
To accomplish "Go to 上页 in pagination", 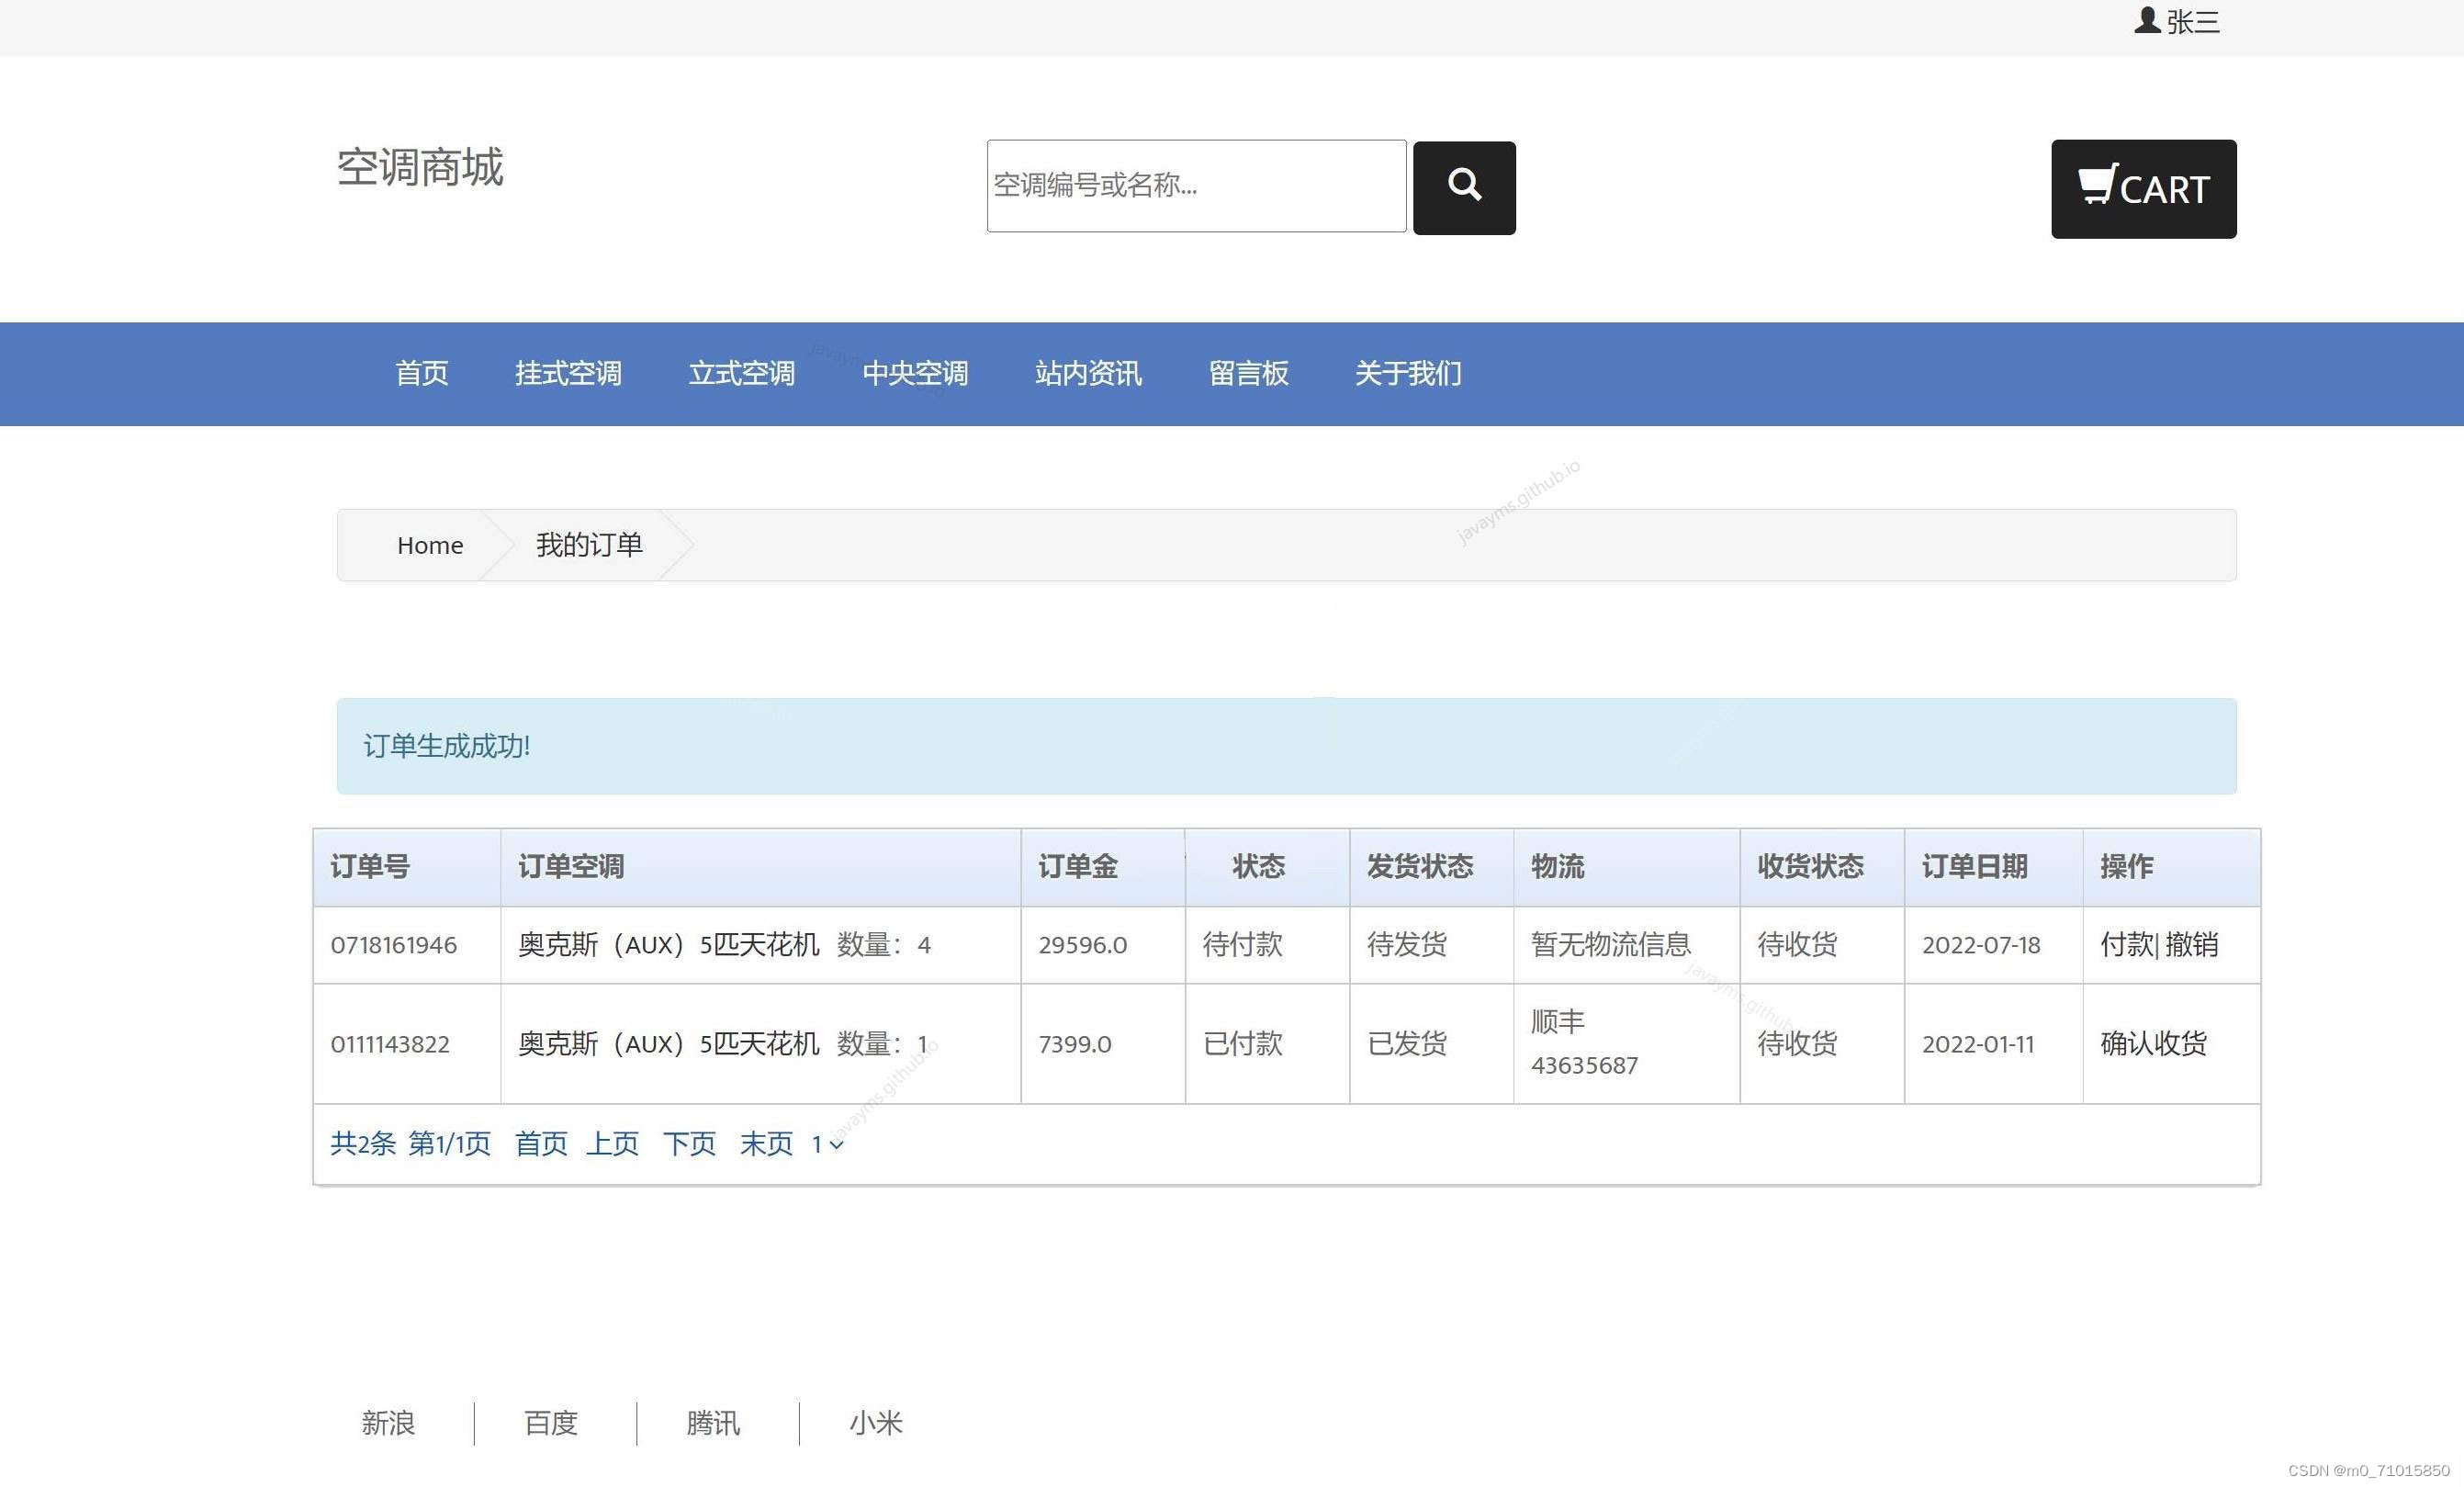I will point(612,1143).
